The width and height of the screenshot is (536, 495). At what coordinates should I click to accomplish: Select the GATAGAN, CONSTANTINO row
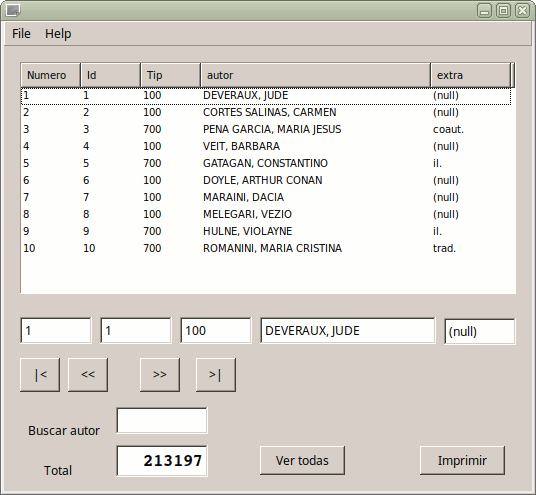tap(267, 163)
